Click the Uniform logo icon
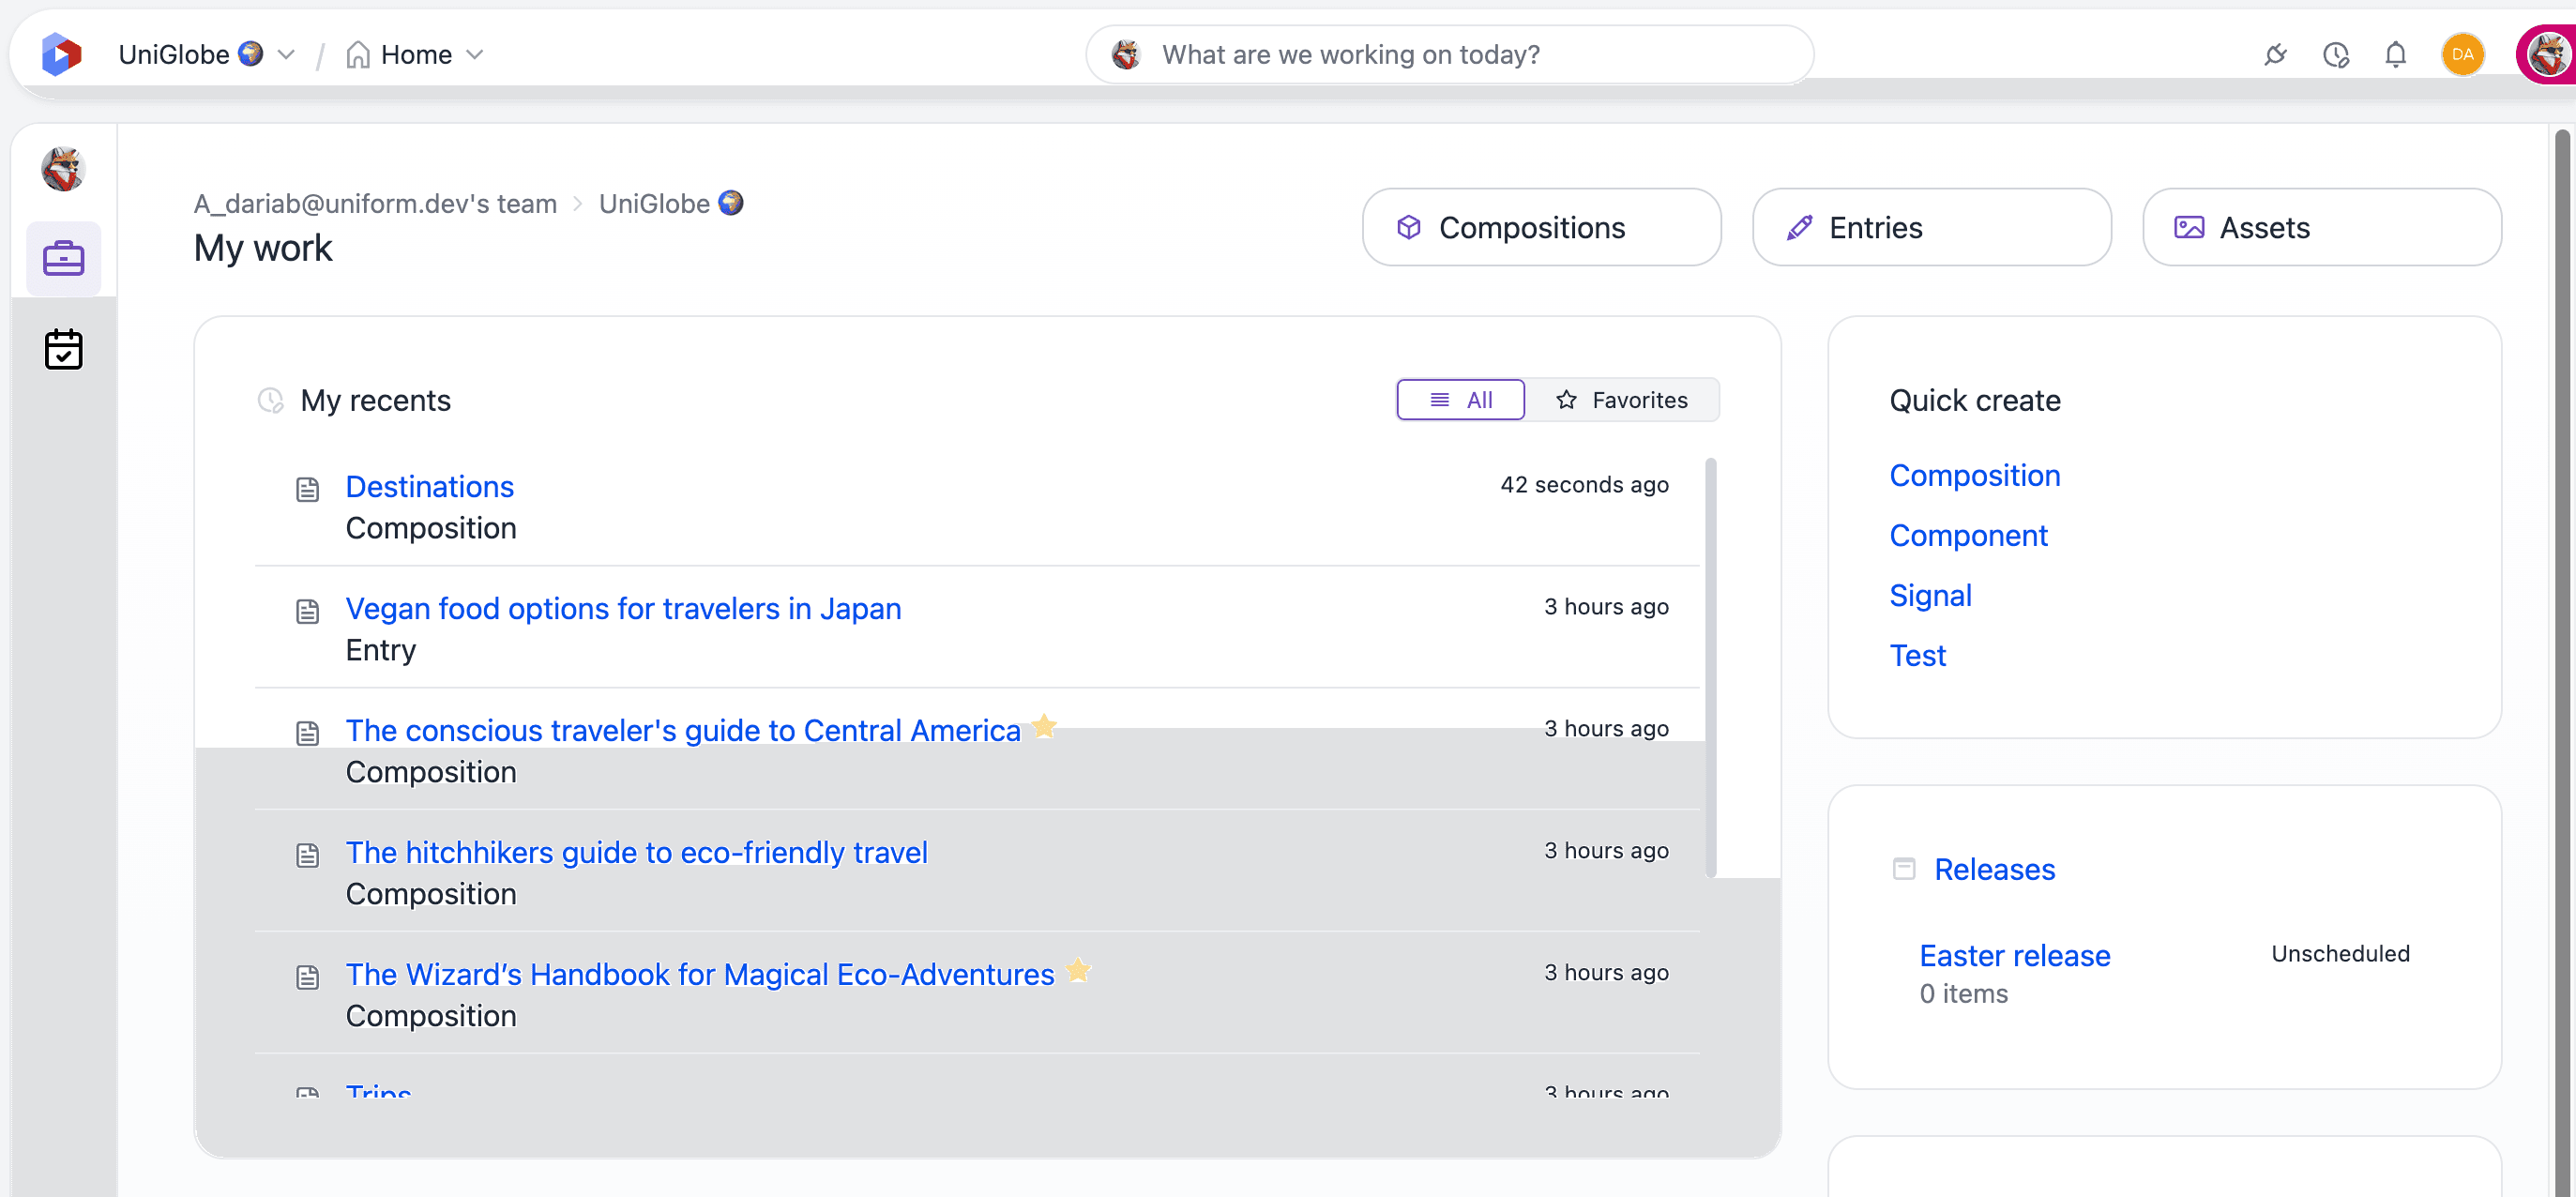 coord(61,54)
